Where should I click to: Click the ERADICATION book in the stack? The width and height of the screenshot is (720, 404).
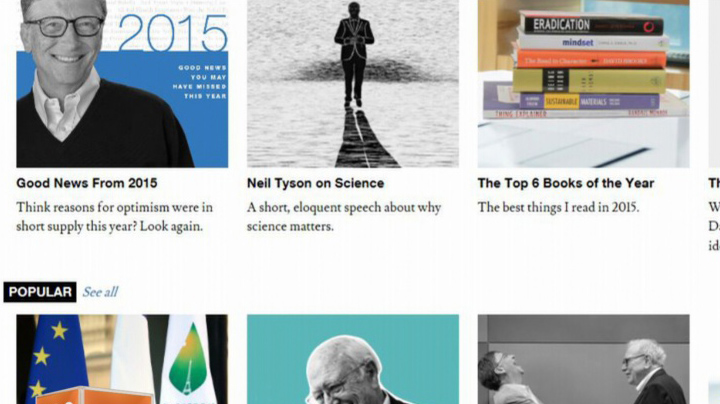coord(592,24)
